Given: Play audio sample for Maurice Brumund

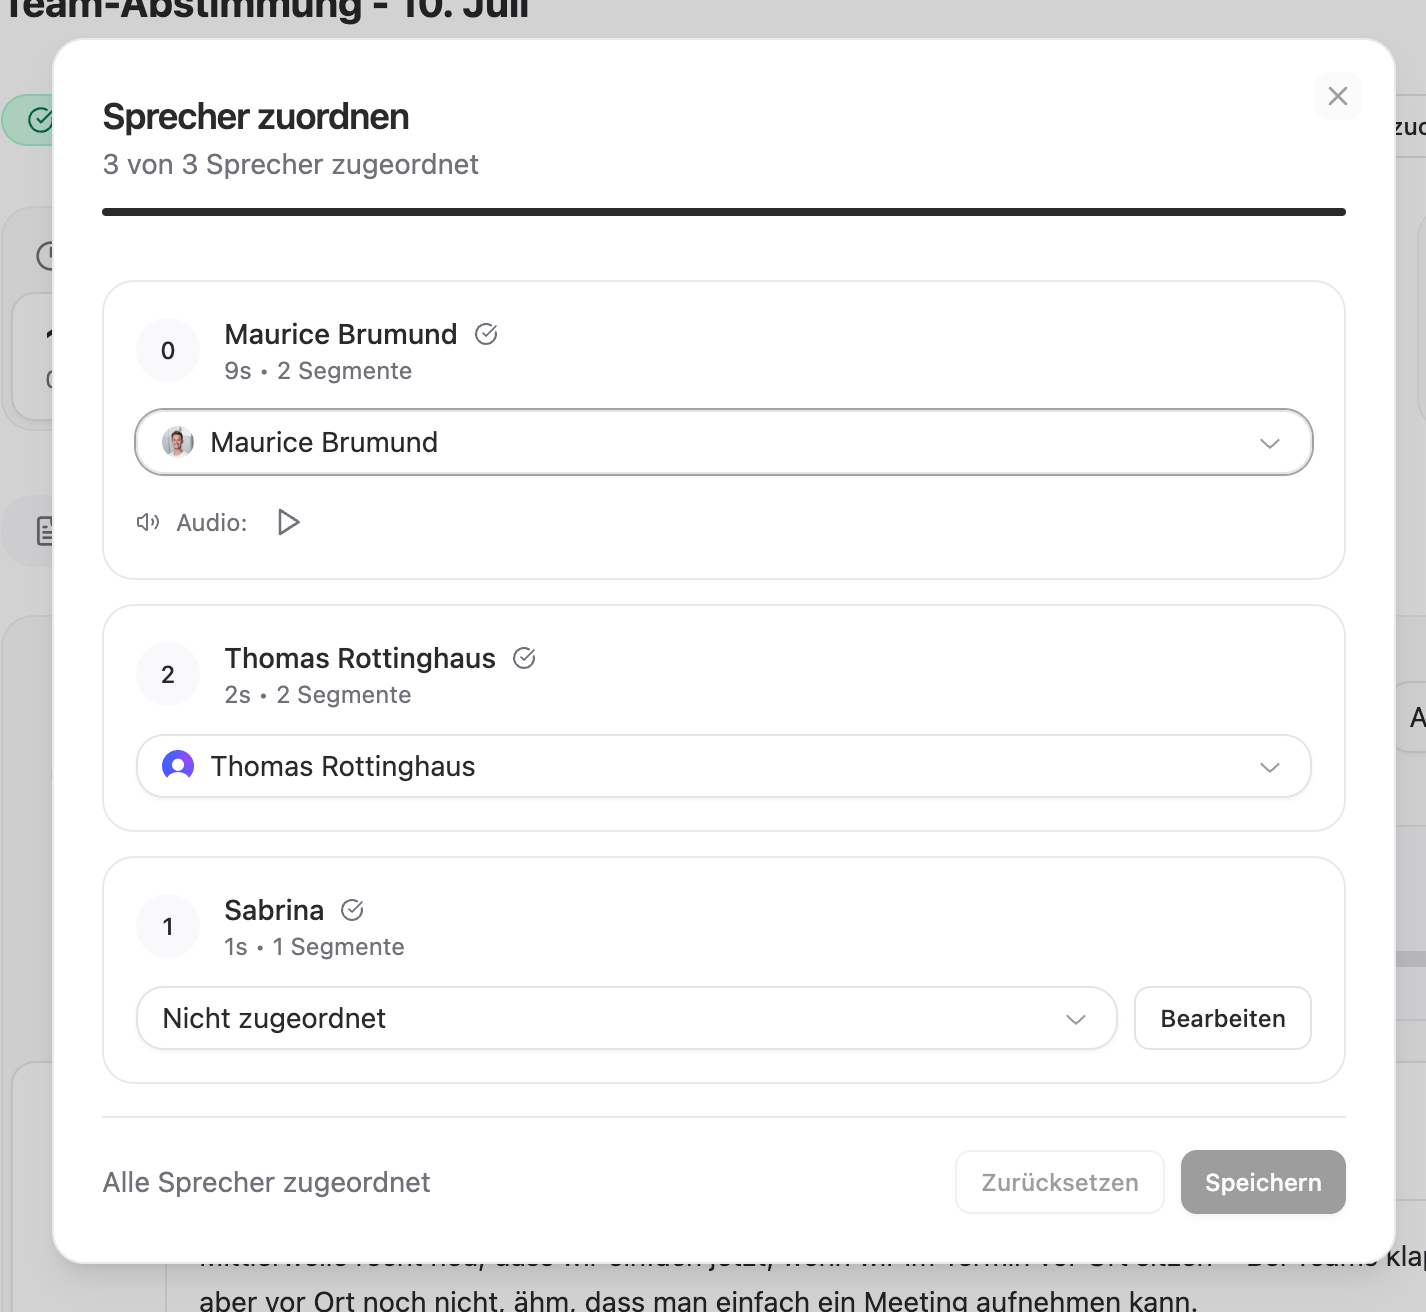Looking at the screenshot, I should (288, 522).
